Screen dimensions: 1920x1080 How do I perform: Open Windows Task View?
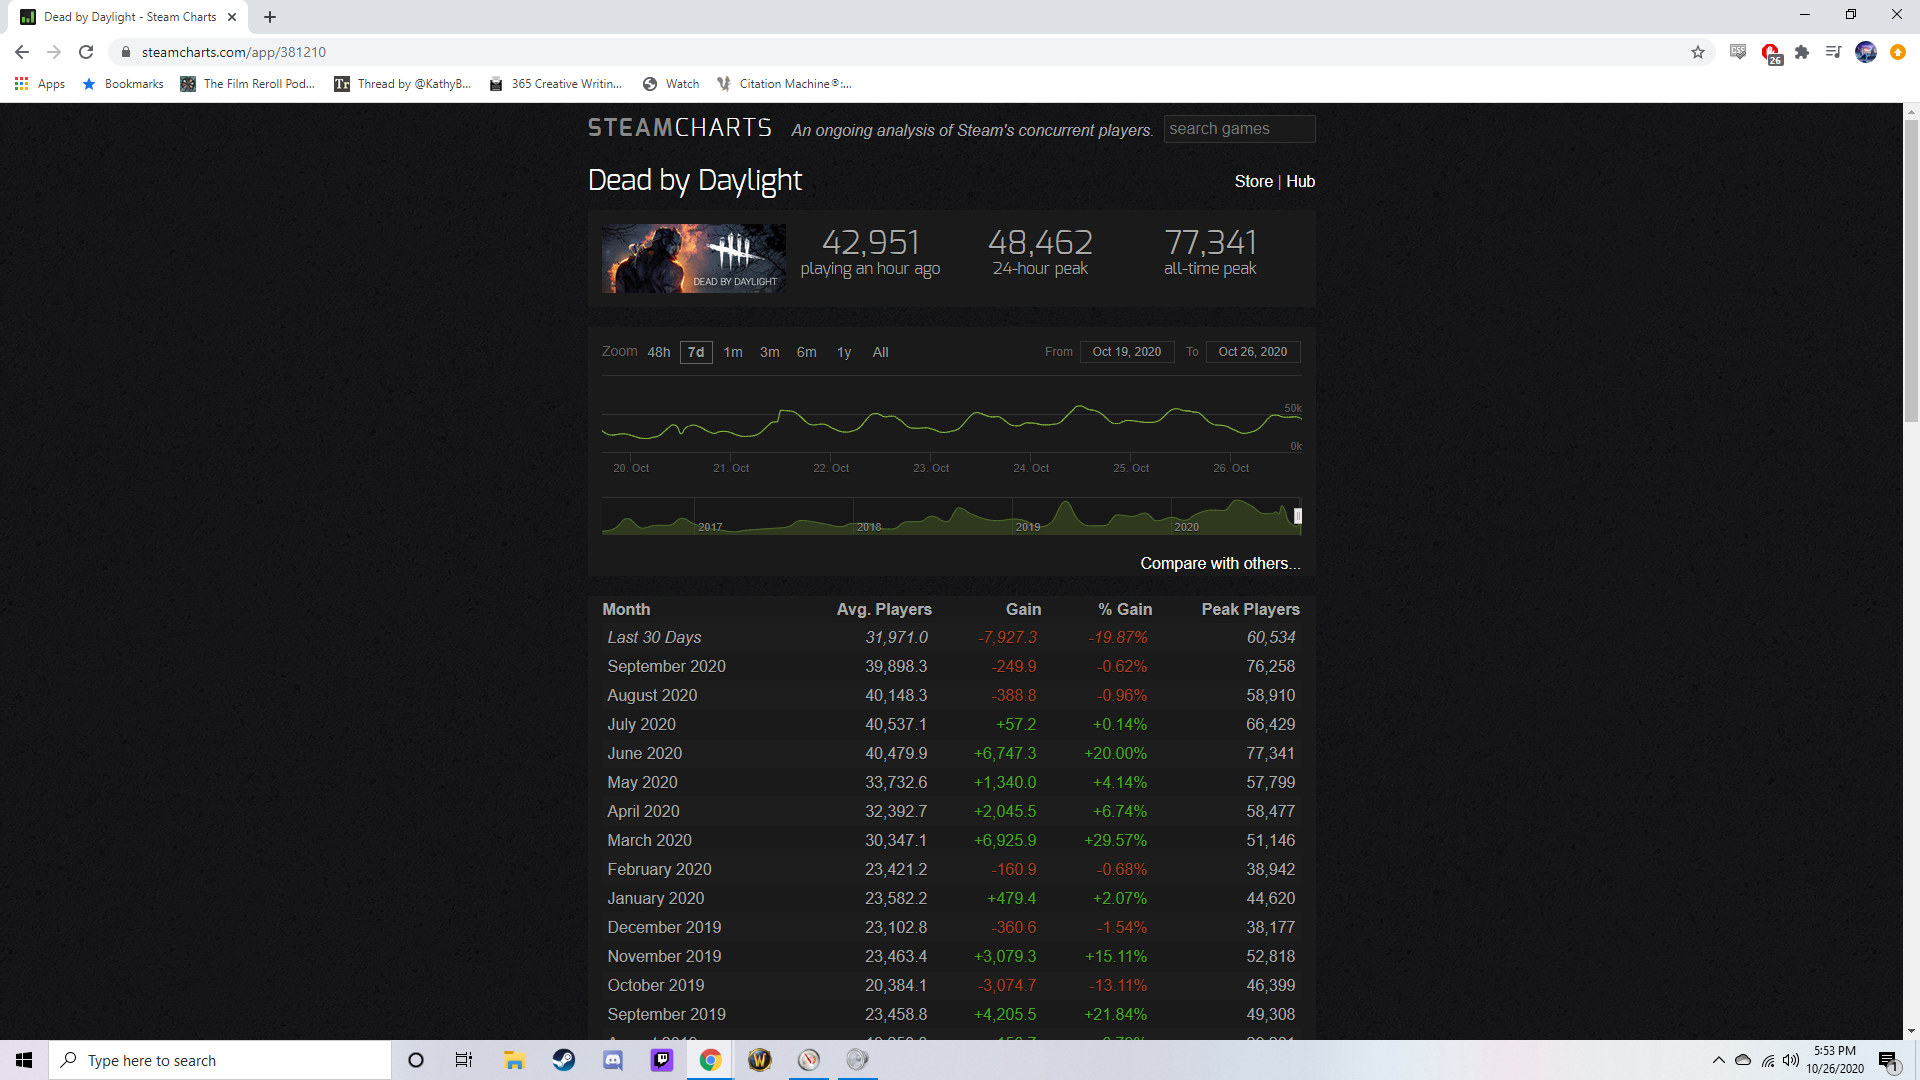[x=464, y=1060]
